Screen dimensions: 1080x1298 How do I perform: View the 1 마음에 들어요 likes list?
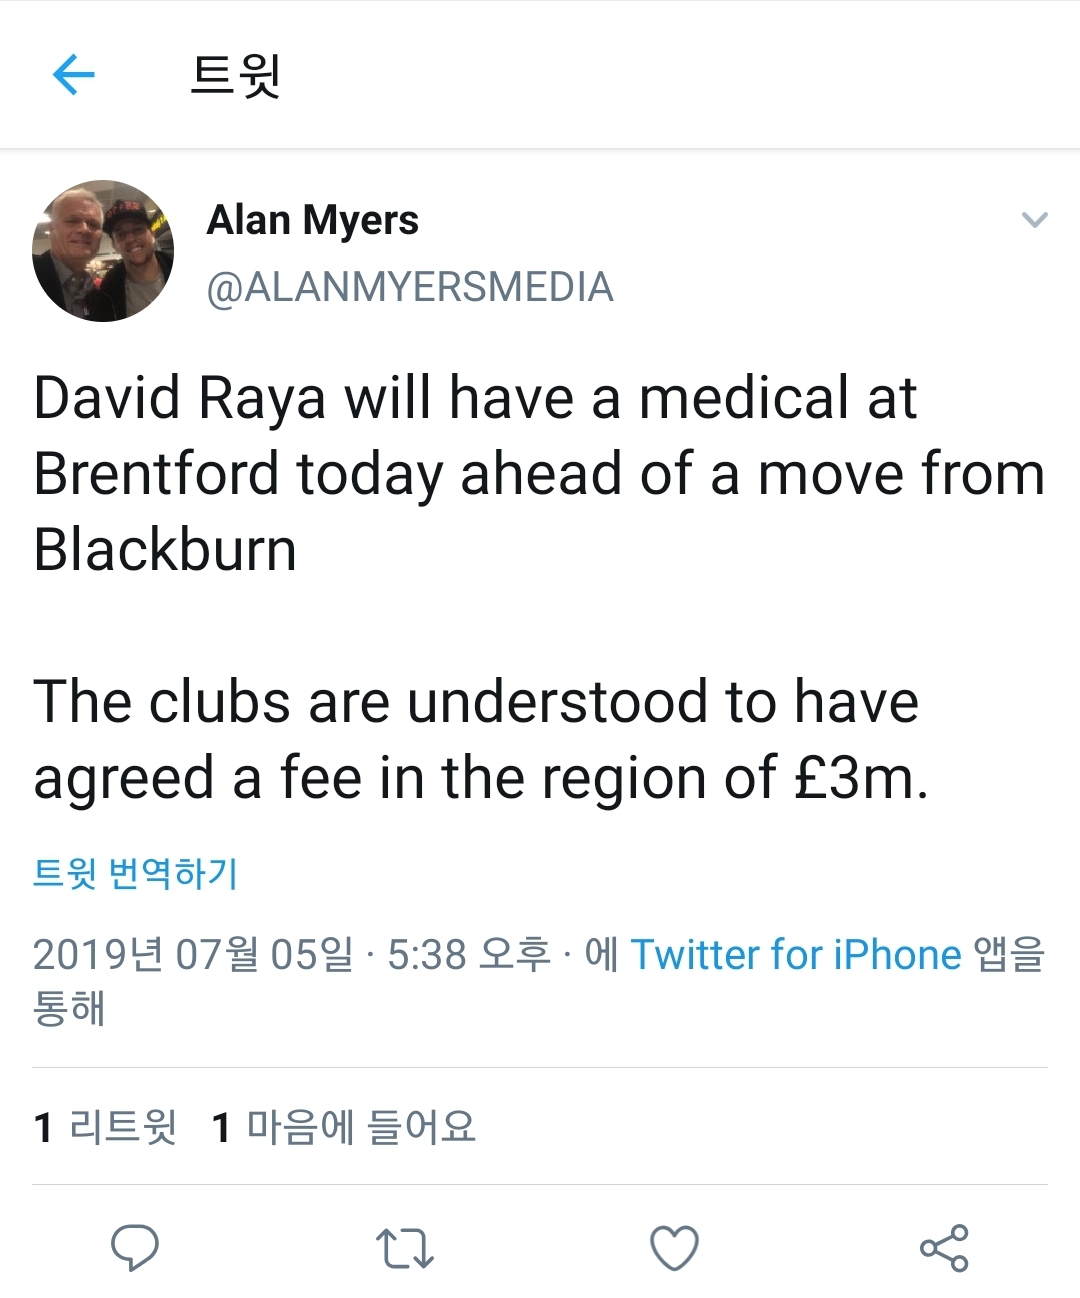(344, 1127)
